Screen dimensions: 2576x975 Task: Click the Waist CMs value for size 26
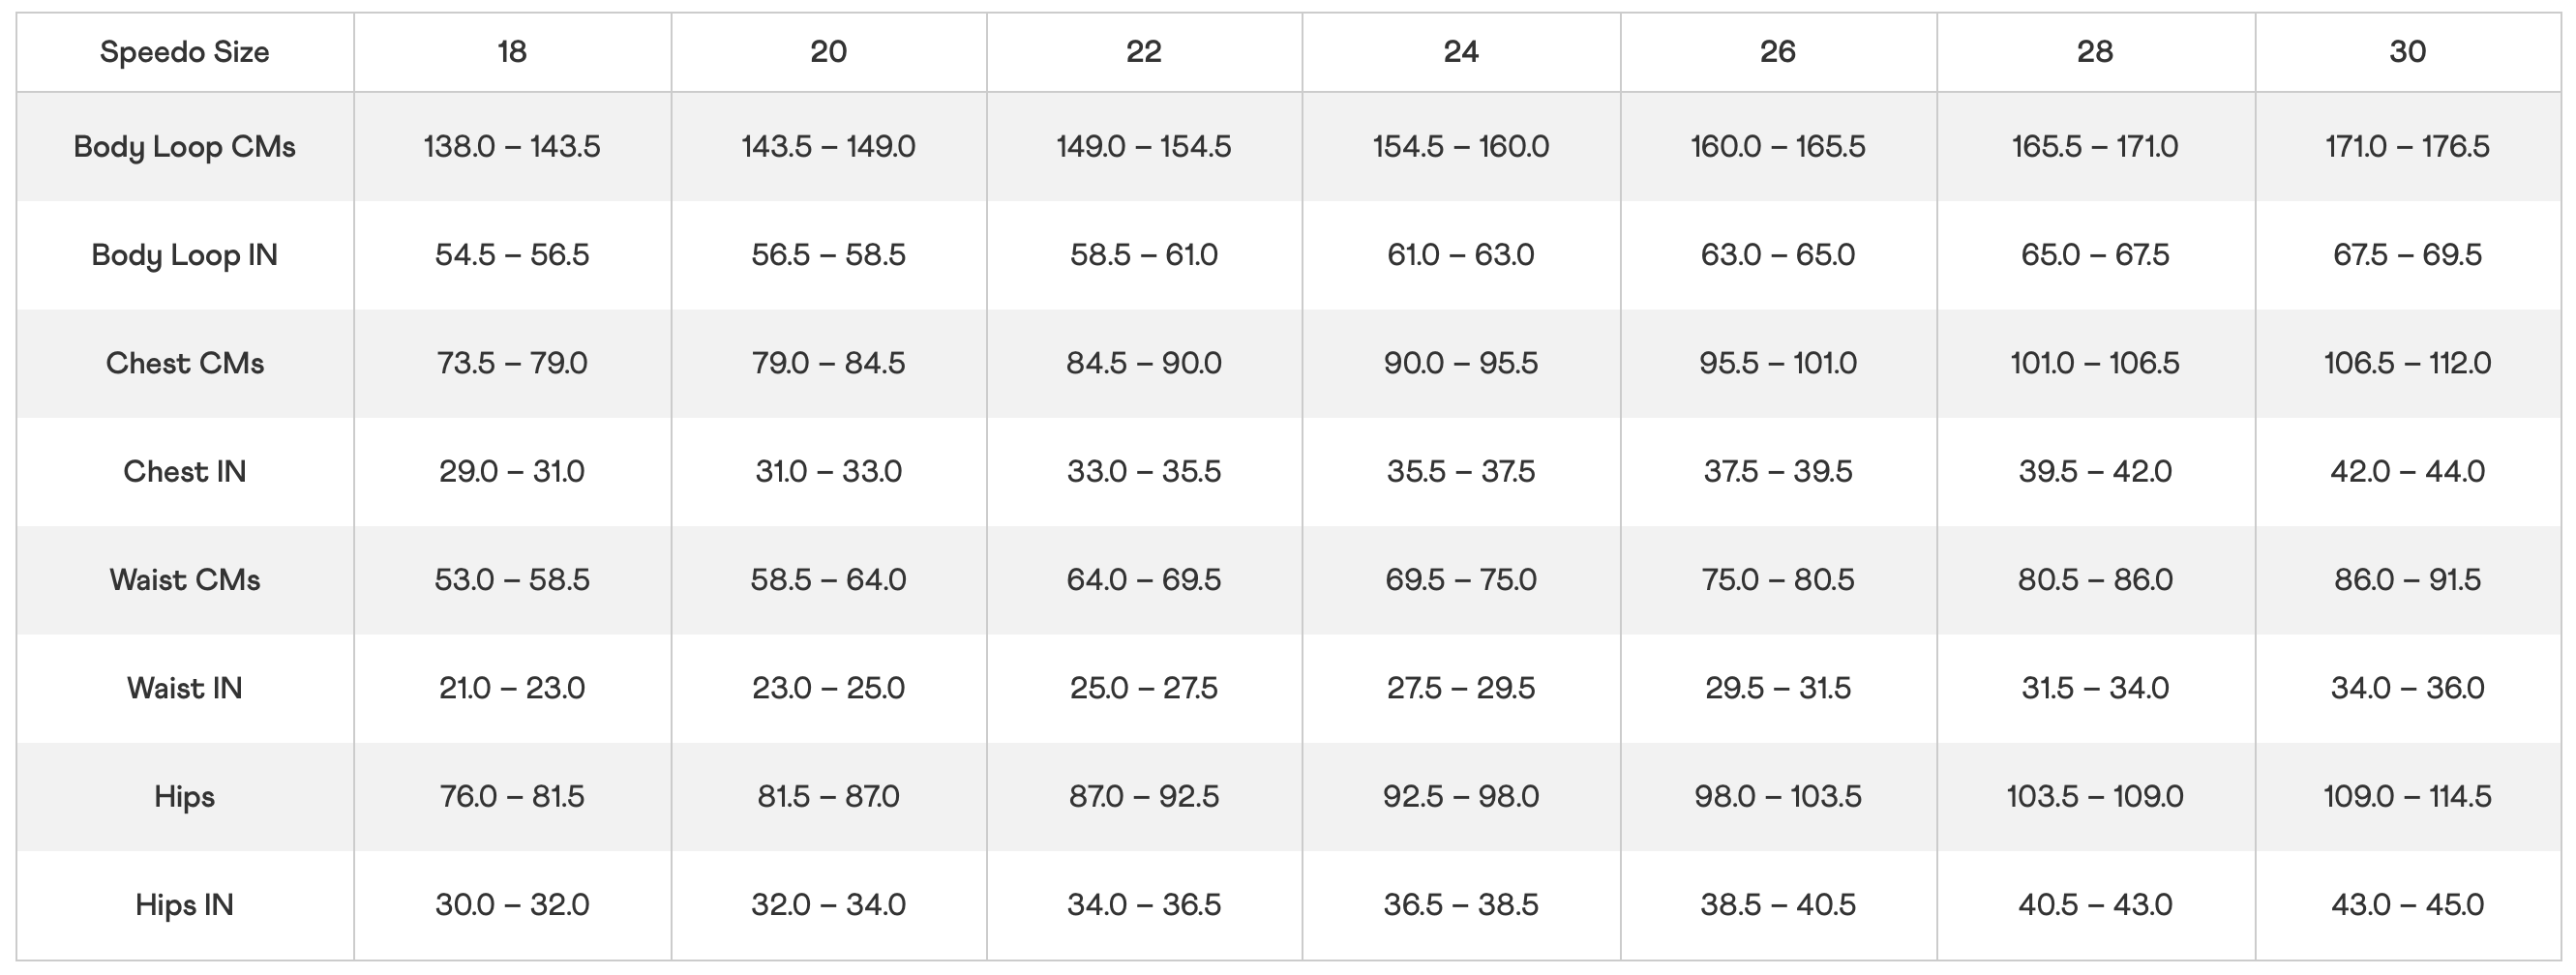1777,580
